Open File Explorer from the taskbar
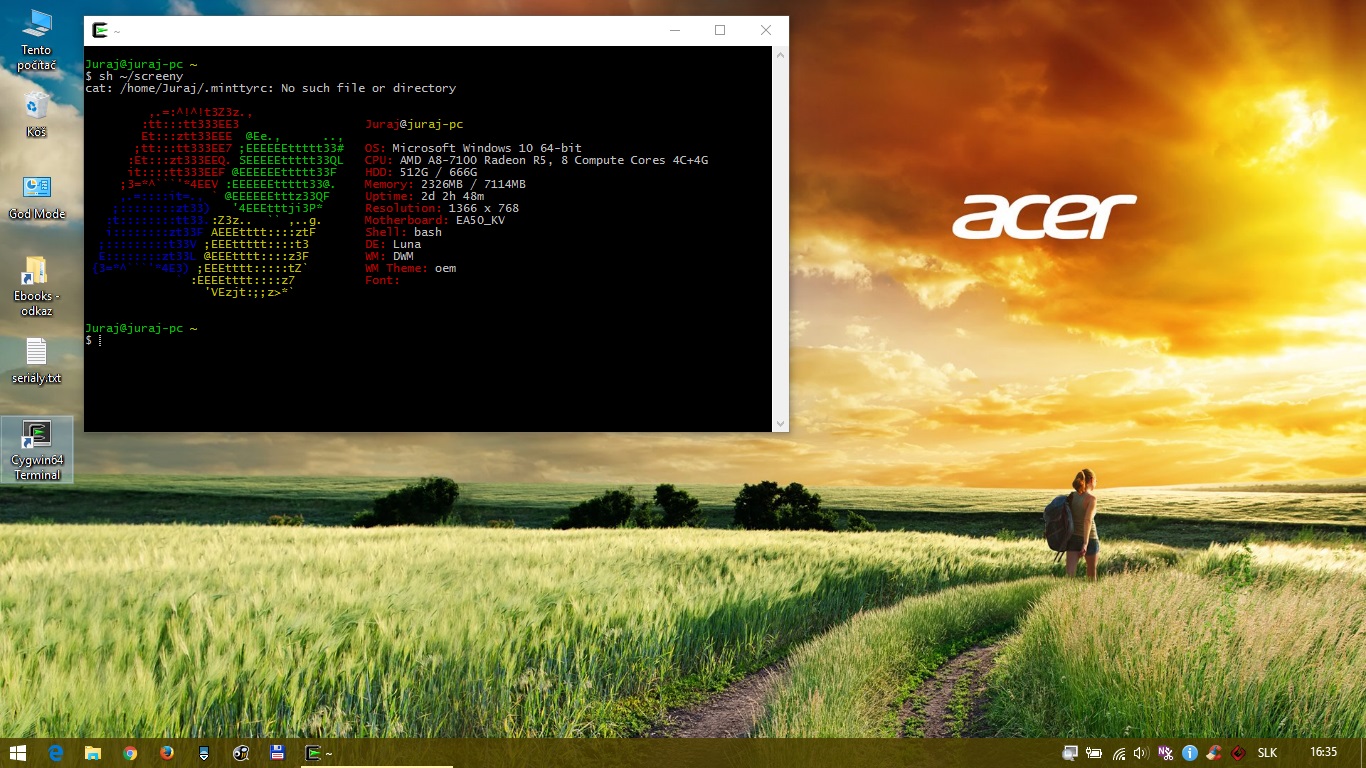Screen dimensions: 1366x768 tap(93, 753)
